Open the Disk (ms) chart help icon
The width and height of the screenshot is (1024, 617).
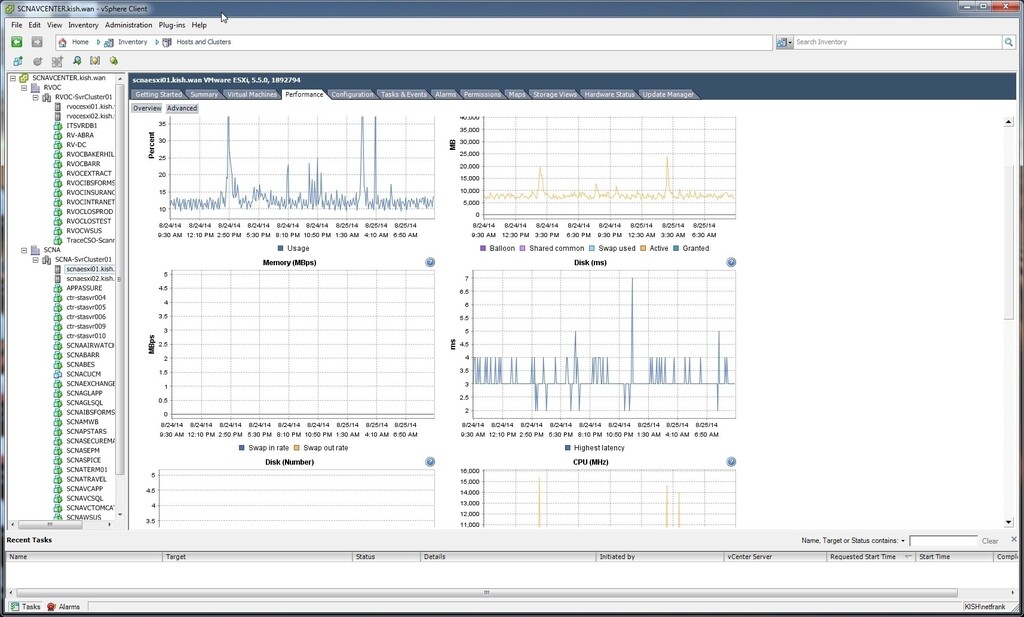pos(731,261)
